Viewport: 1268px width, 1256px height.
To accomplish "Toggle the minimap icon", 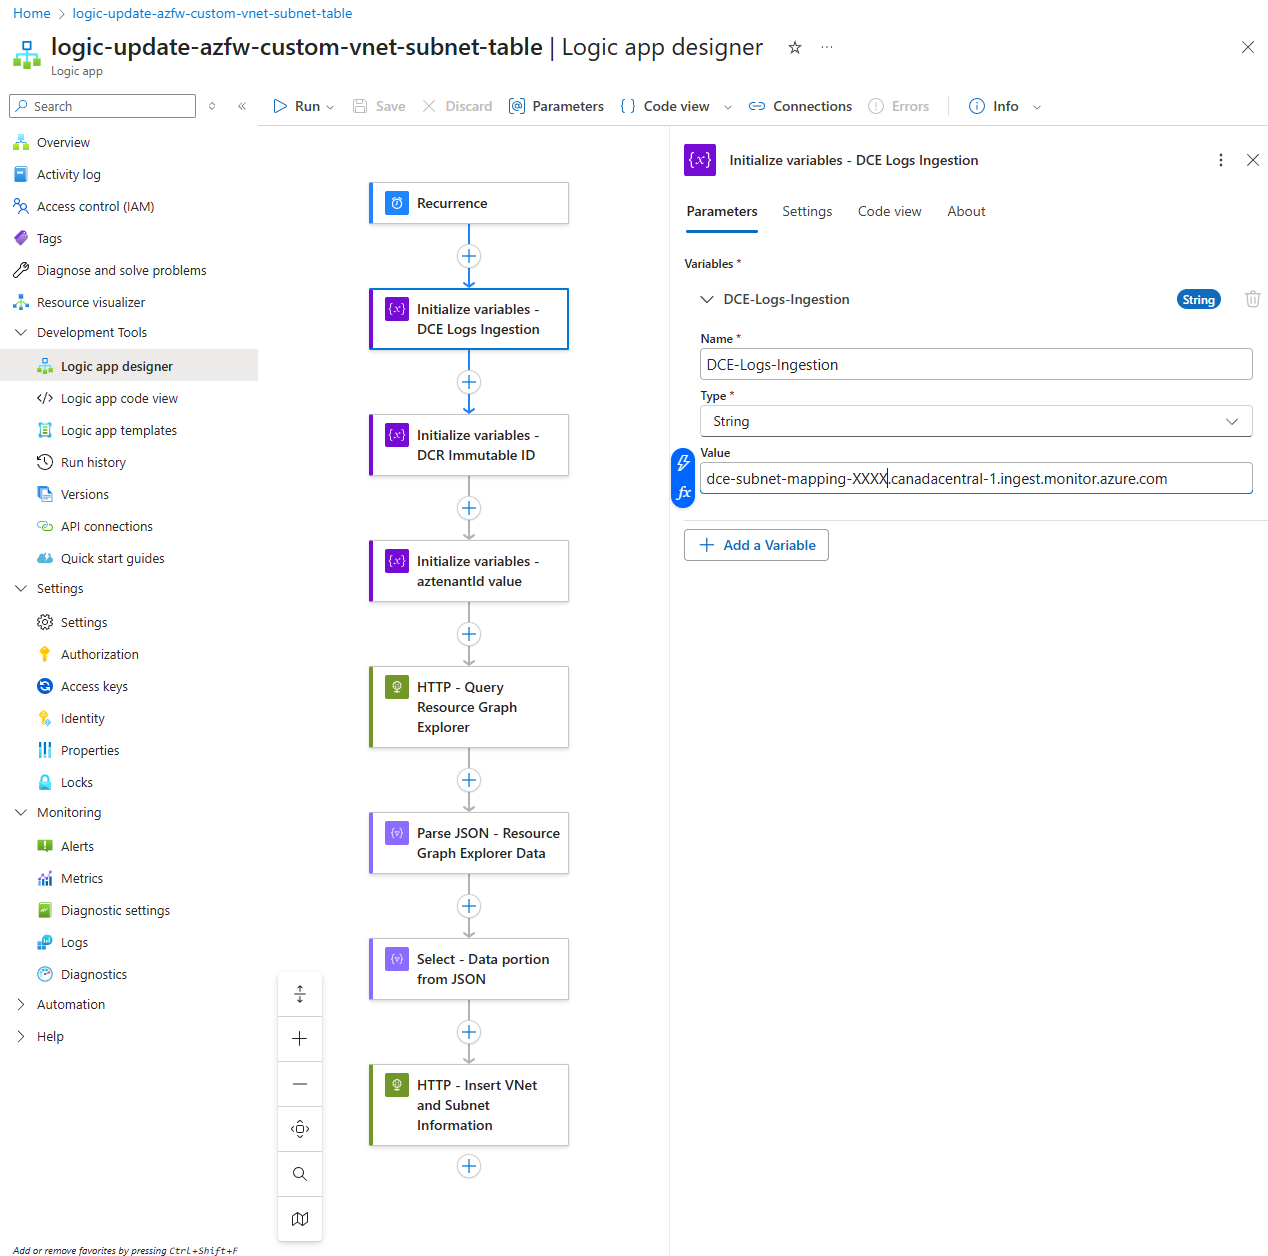I will 300,1219.
